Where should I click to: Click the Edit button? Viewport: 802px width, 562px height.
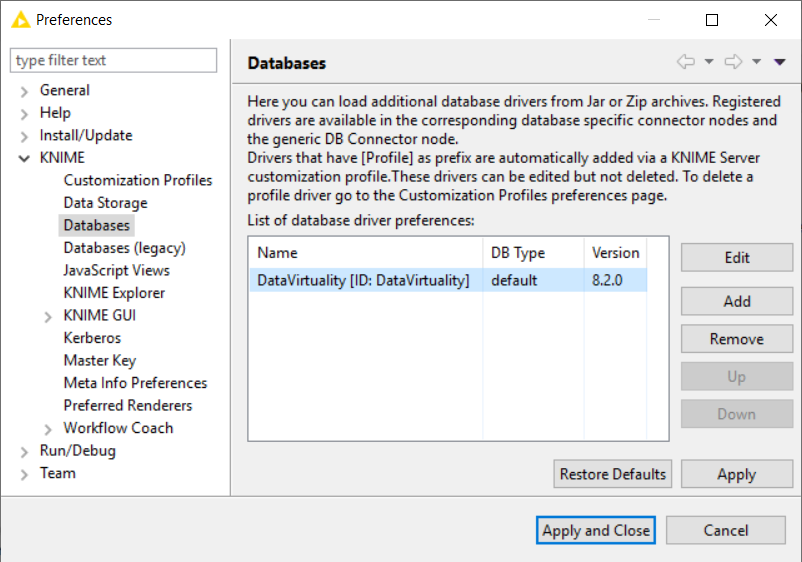click(x=737, y=257)
